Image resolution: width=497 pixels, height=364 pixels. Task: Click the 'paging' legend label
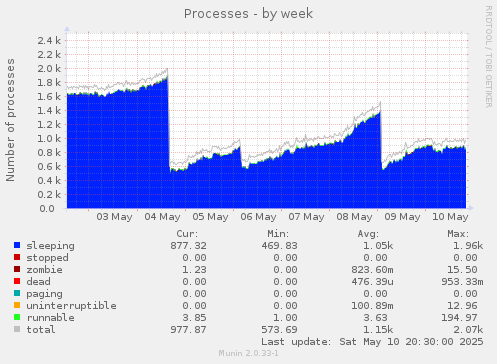[44, 294]
